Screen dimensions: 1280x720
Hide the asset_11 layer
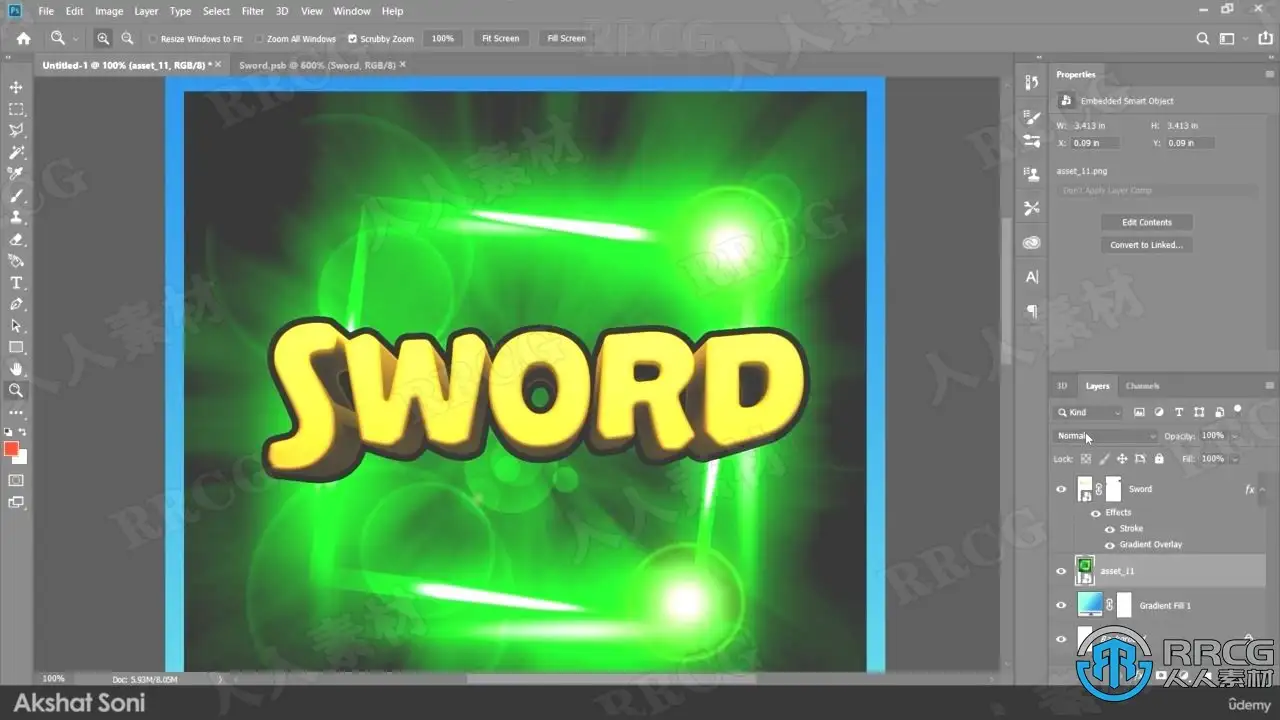click(x=1061, y=571)
